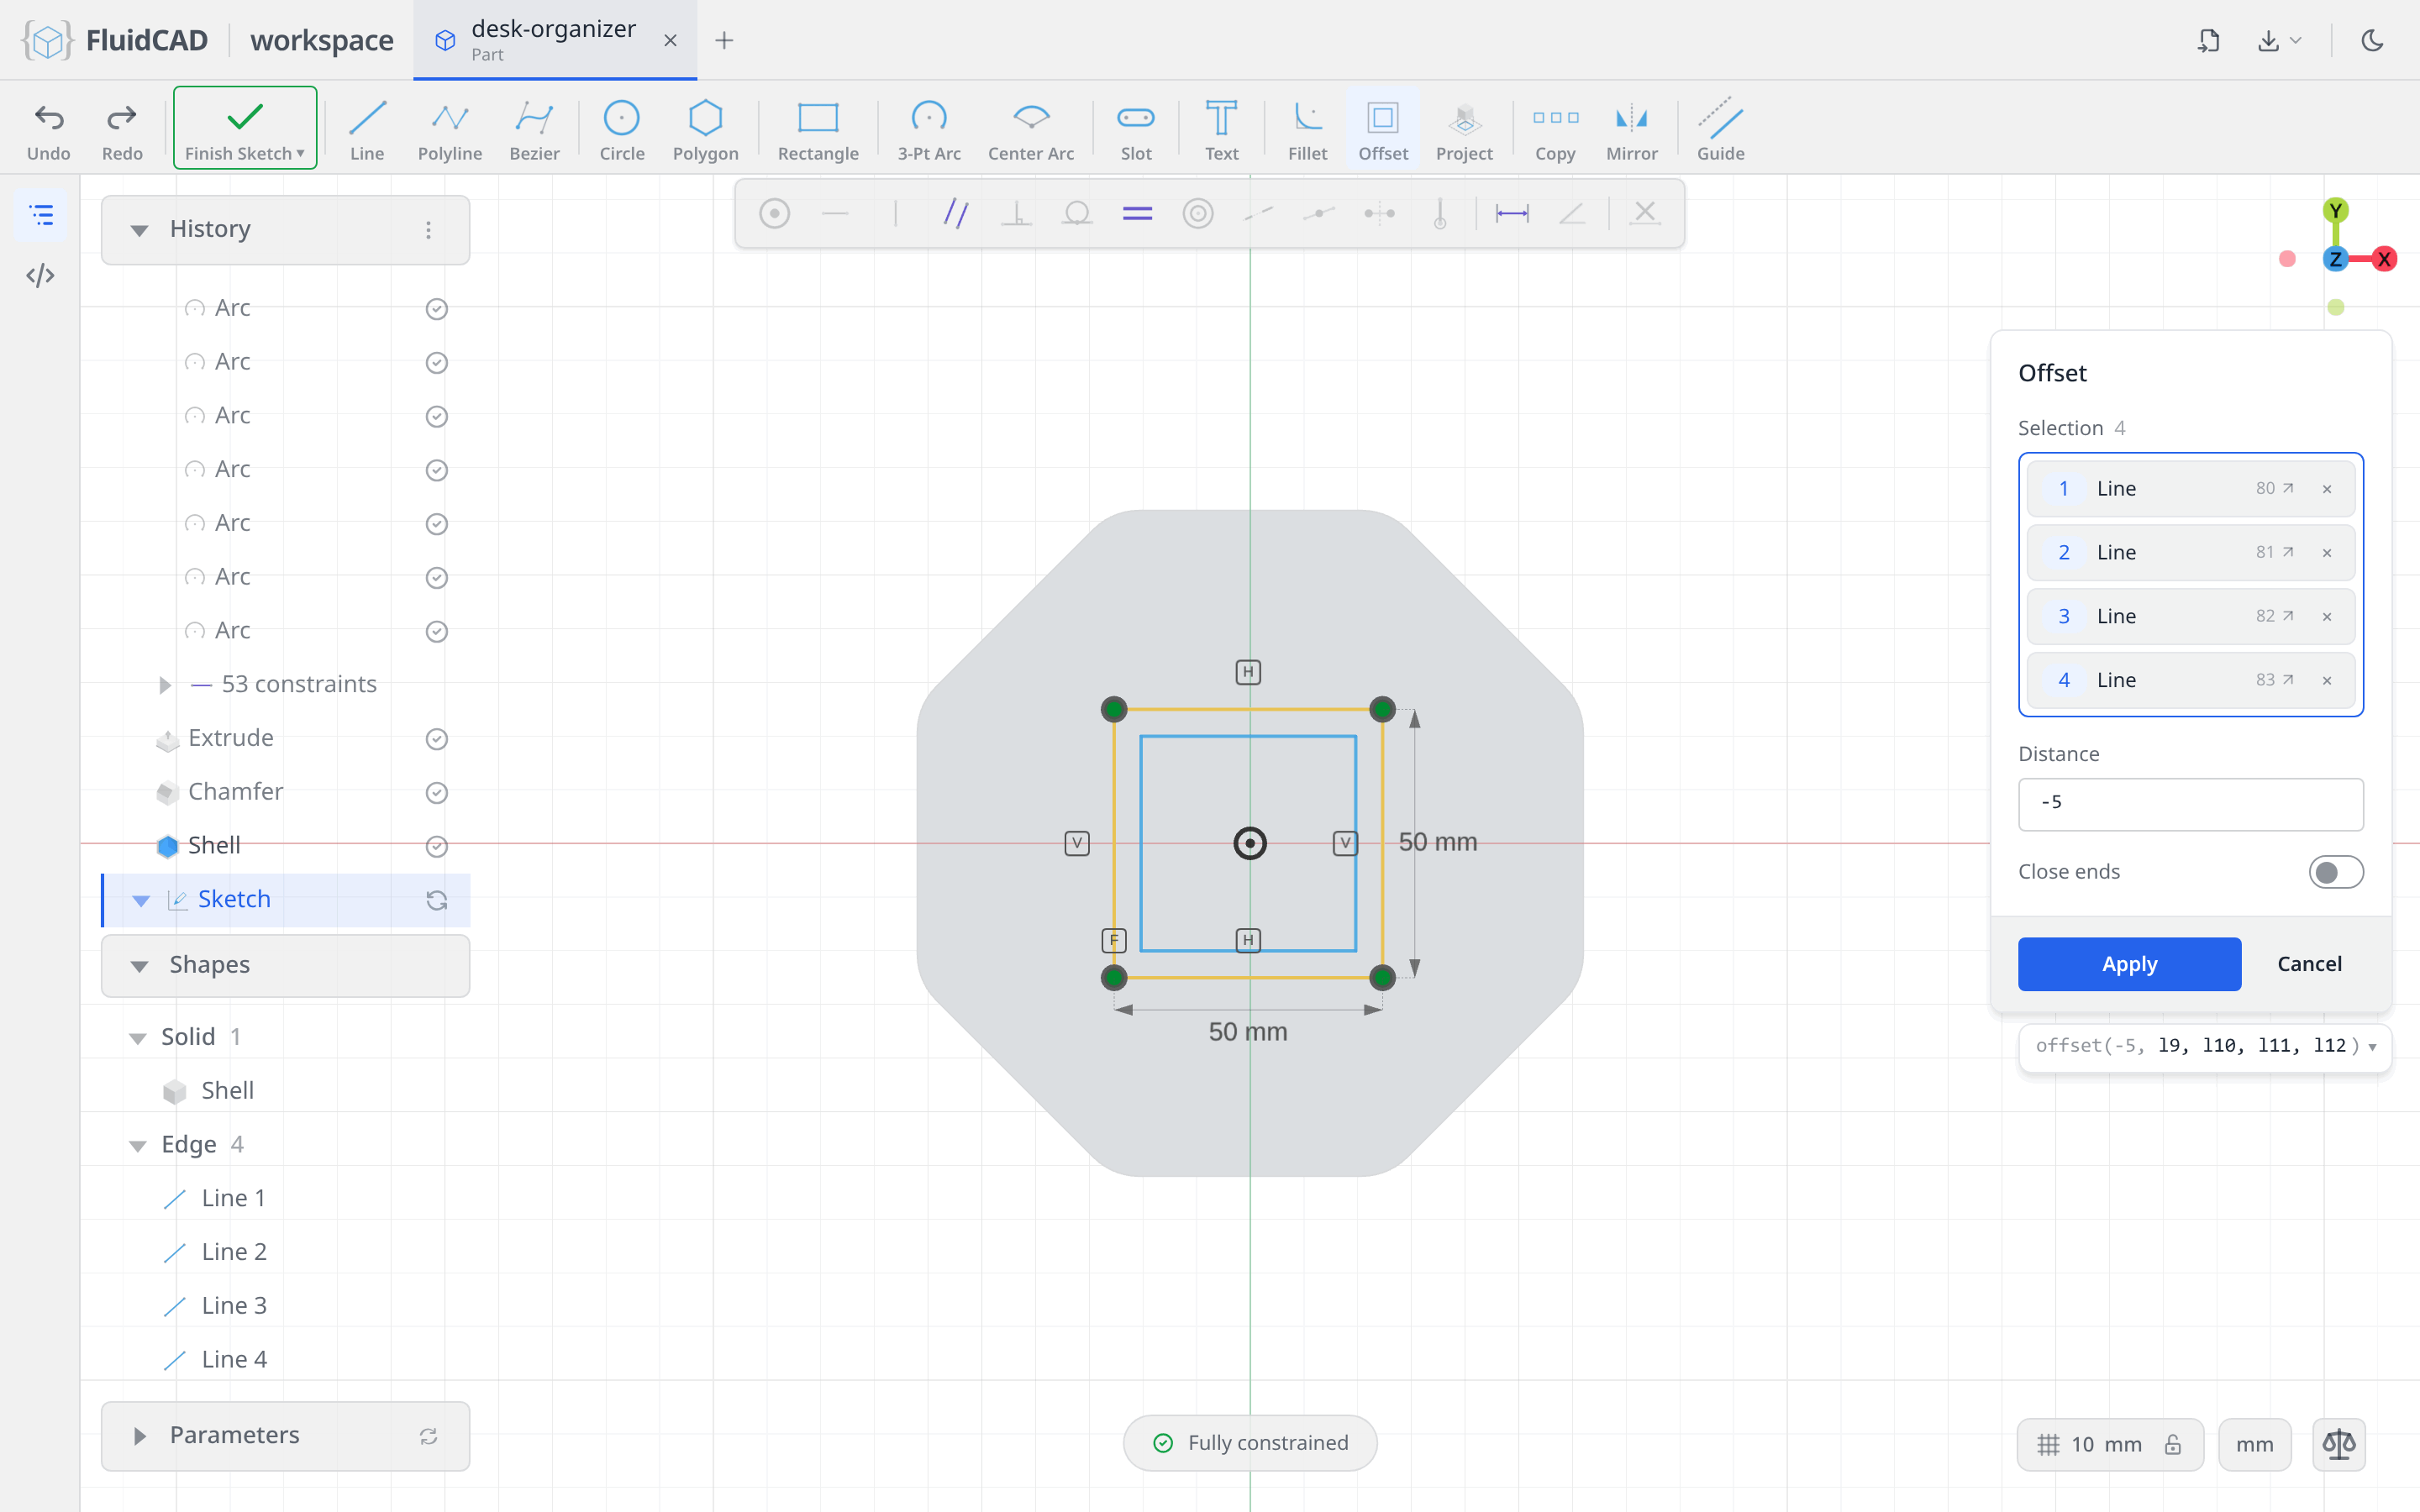
Task: Open the workspace breadcrumb
Action: point(321,40)
